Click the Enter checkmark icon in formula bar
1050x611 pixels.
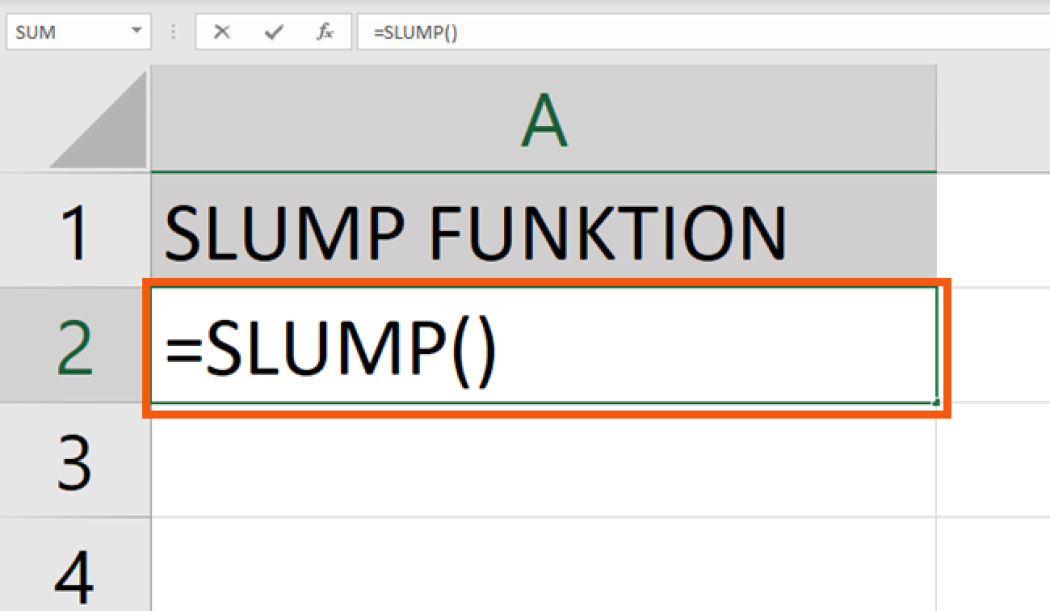(273, 32)
